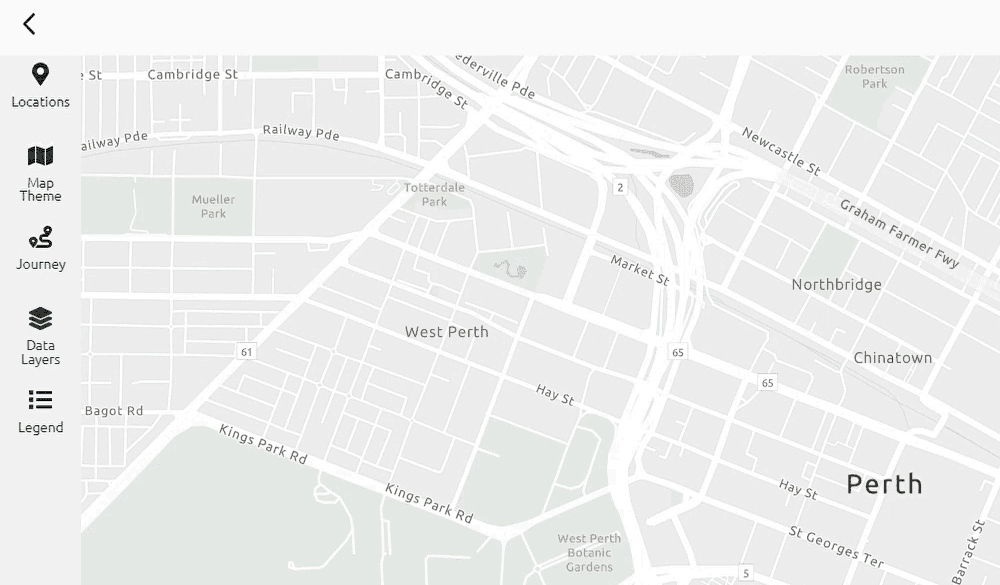
Task: Select the Legend sidebar label
Action: coord(41,427)
